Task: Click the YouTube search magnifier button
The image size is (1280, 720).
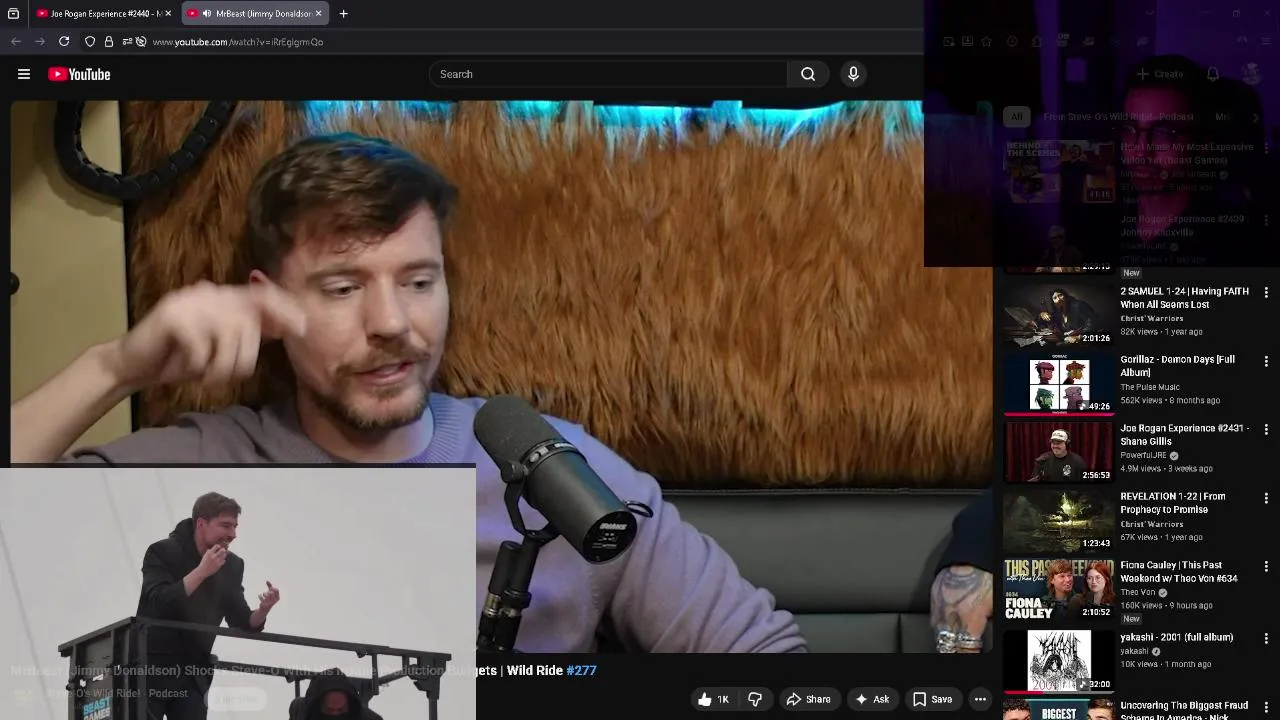Action: pyautogui.click(x=808, y=74)
